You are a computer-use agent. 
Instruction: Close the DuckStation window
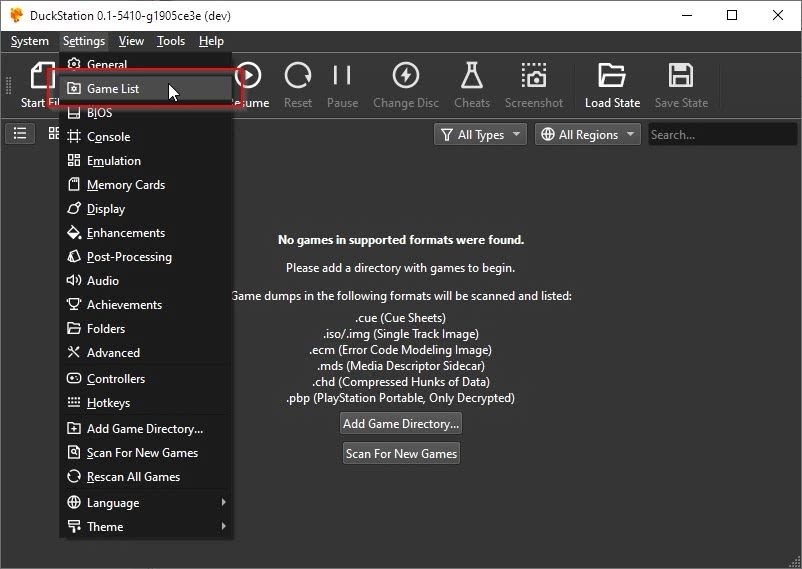pos(777,15)
